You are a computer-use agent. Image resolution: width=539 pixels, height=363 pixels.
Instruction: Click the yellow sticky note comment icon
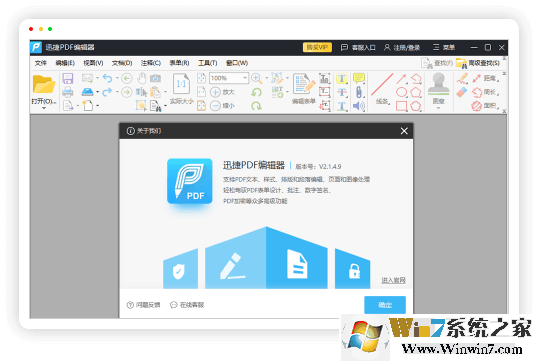click(x=359, y=78)
